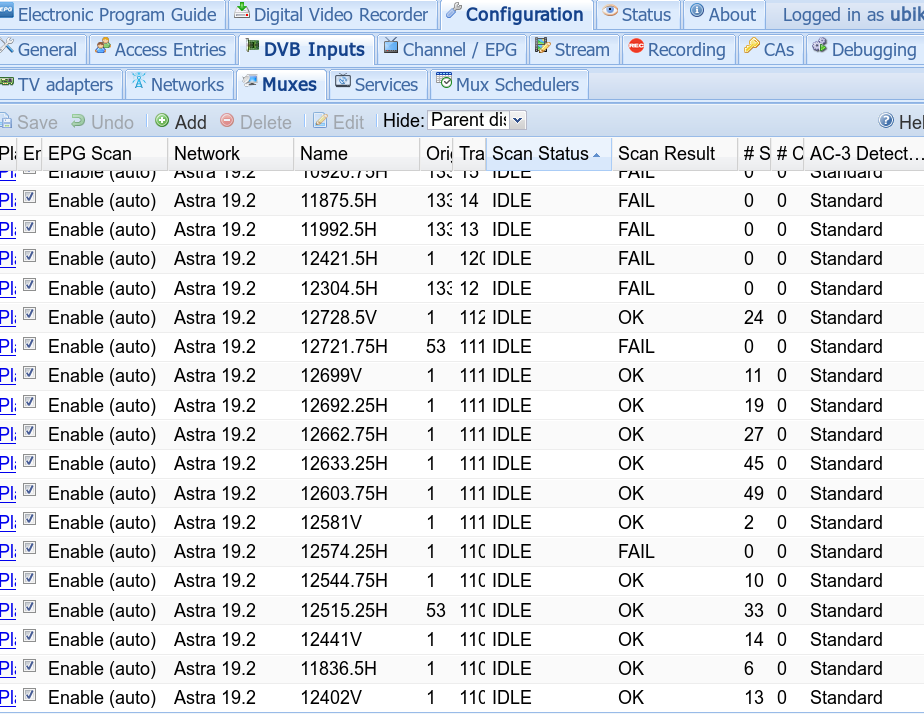Click the wrench icon on Configuration tab
This screenshot has width=924, height=714.
453,11
